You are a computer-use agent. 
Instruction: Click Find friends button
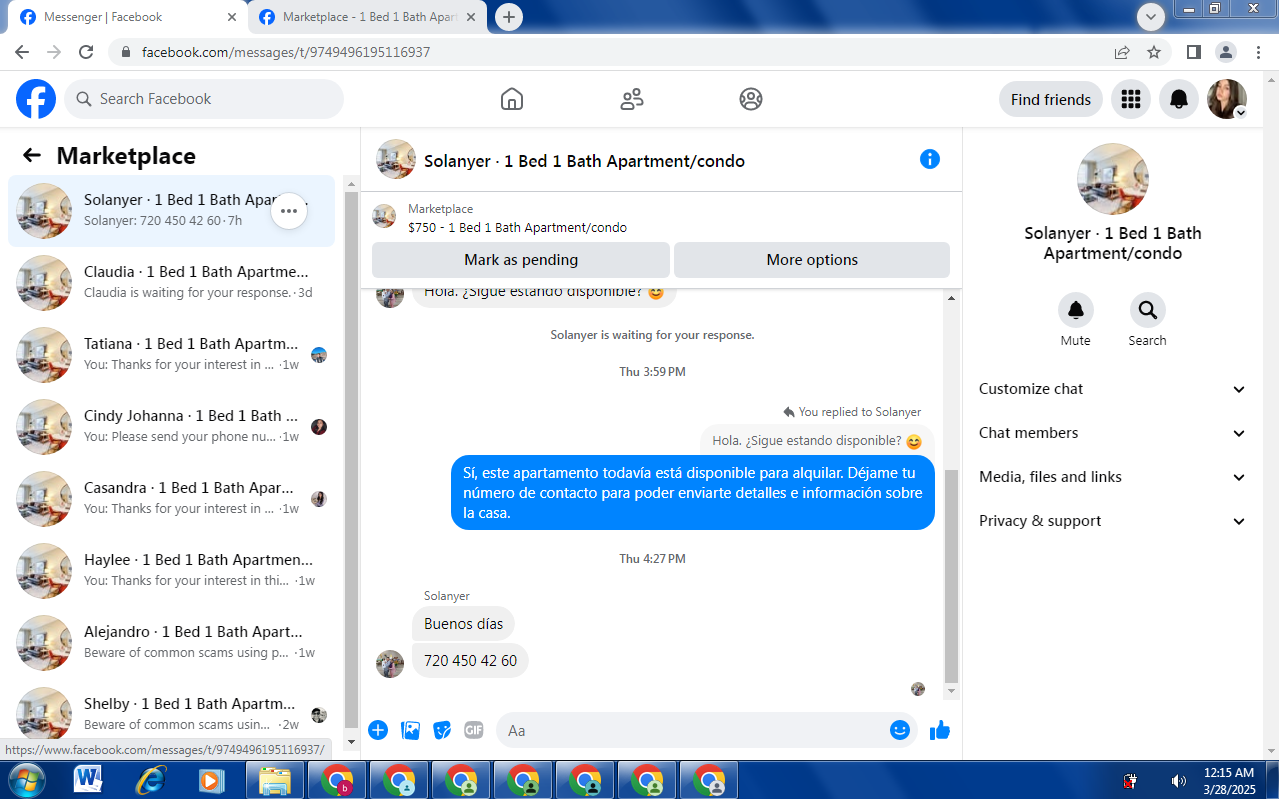1051,99
